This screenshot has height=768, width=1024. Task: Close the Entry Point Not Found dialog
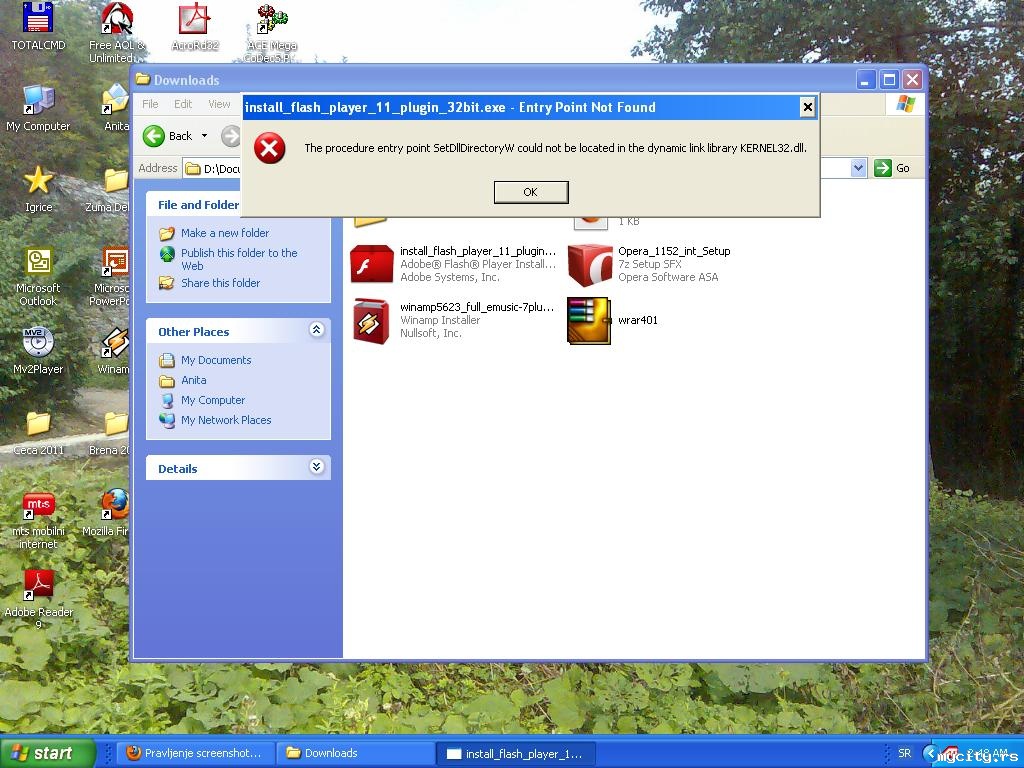(x=807, y=107)
